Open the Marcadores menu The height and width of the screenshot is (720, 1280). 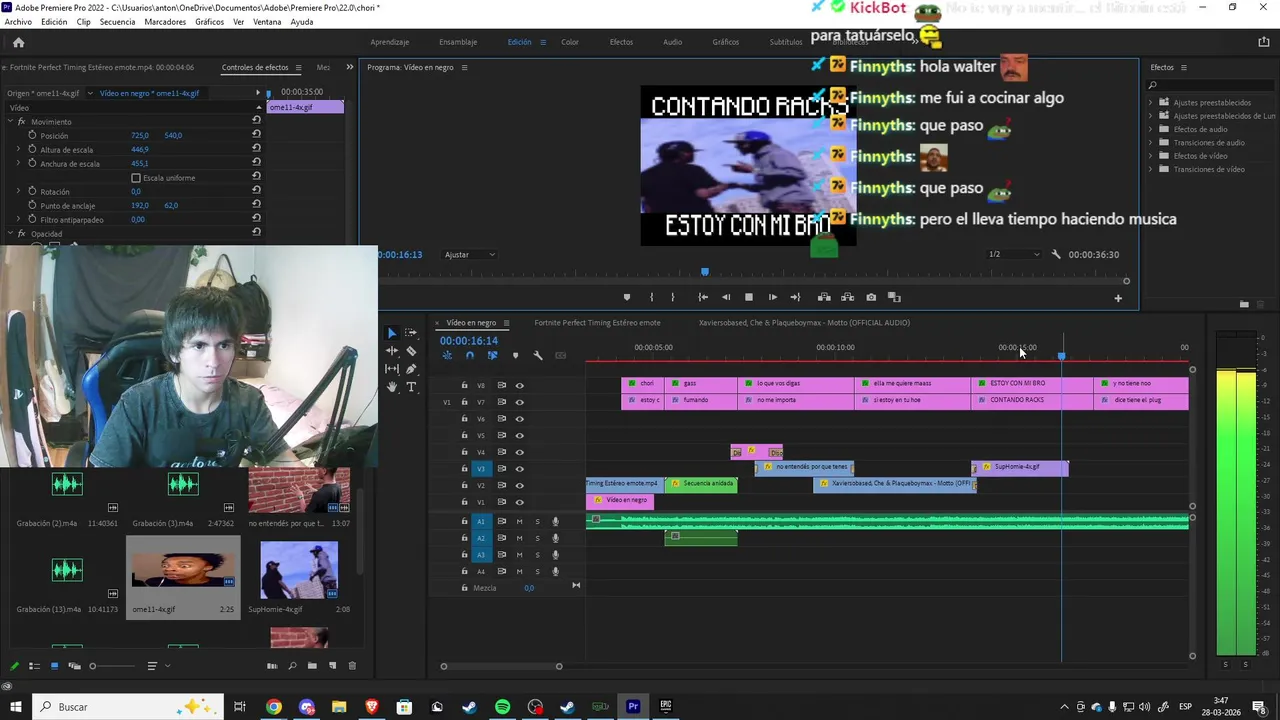(x=165, y=21)
